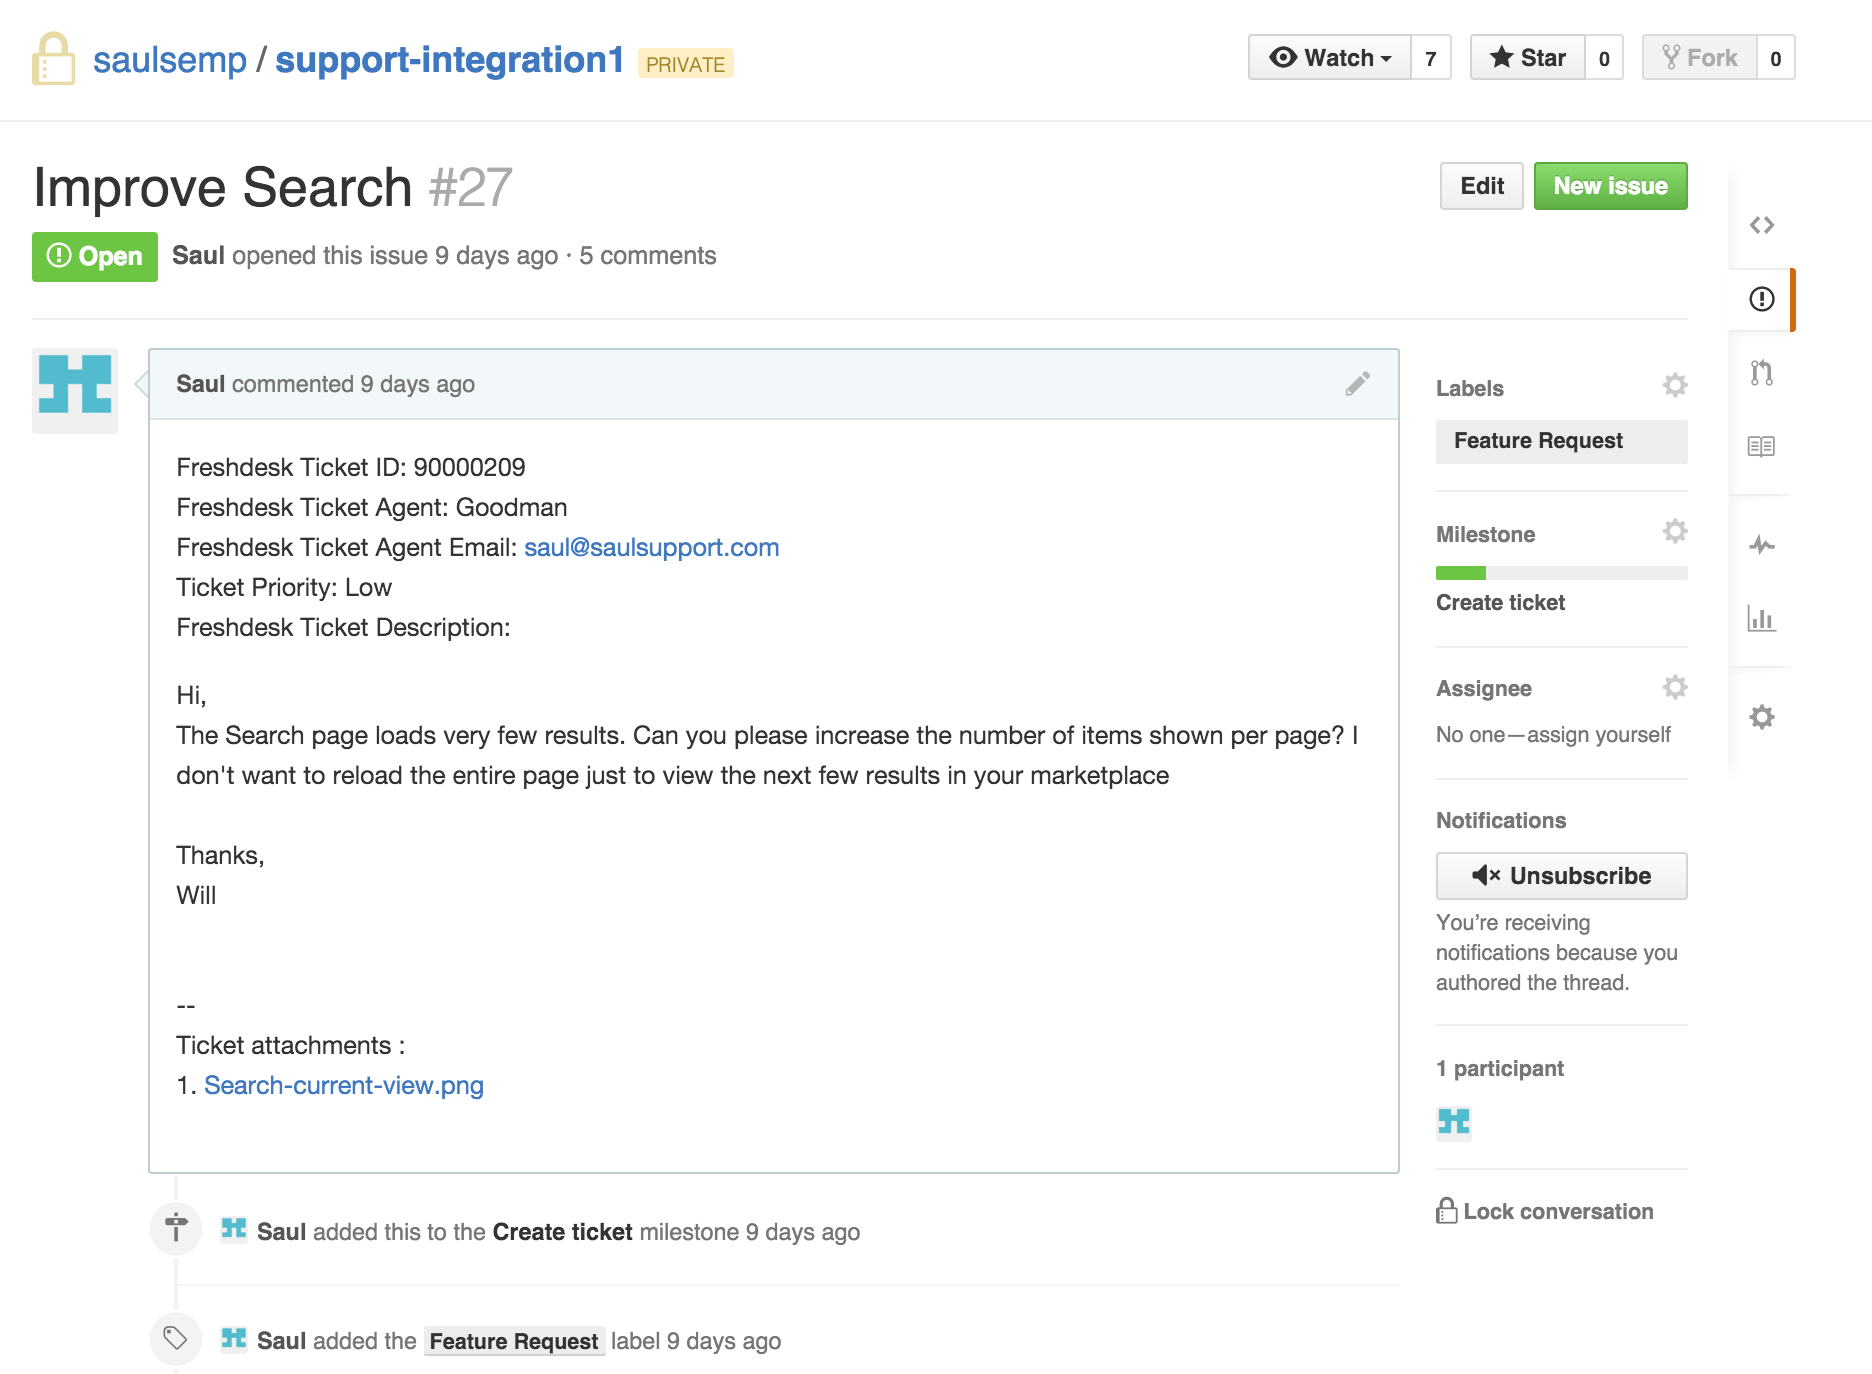Open the saulsemp user link
Screen dimensions: 1872x1374
pyautogui.click(x=170, y=60)
